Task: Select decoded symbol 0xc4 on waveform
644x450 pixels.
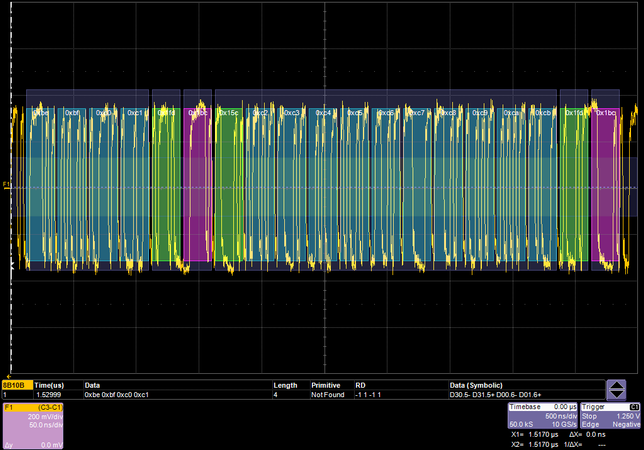Action: 323,184
